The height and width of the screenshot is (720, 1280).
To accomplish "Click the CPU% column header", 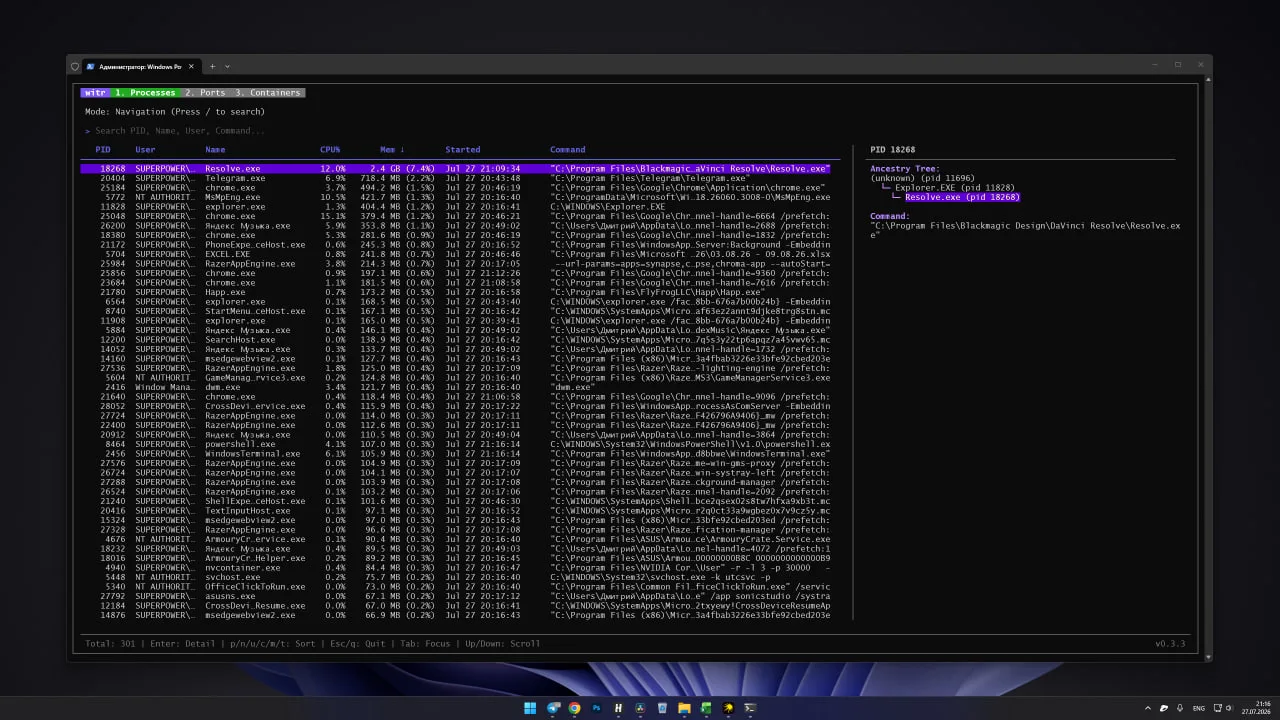I will pos(330,150).
